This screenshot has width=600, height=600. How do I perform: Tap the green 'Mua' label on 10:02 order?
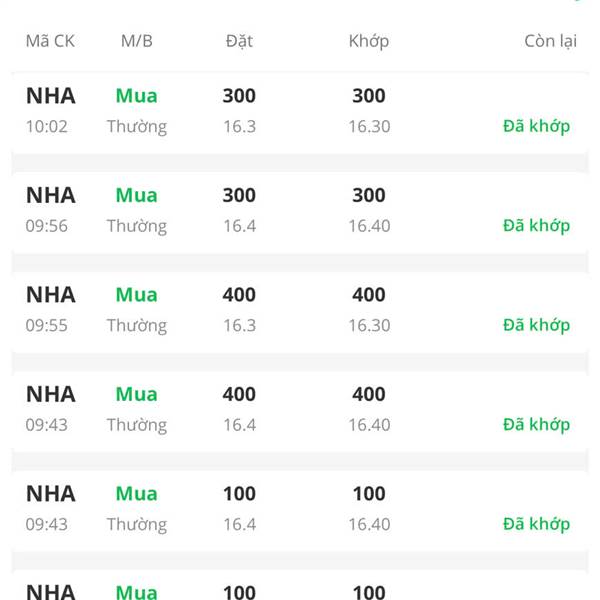click(137, 96)
